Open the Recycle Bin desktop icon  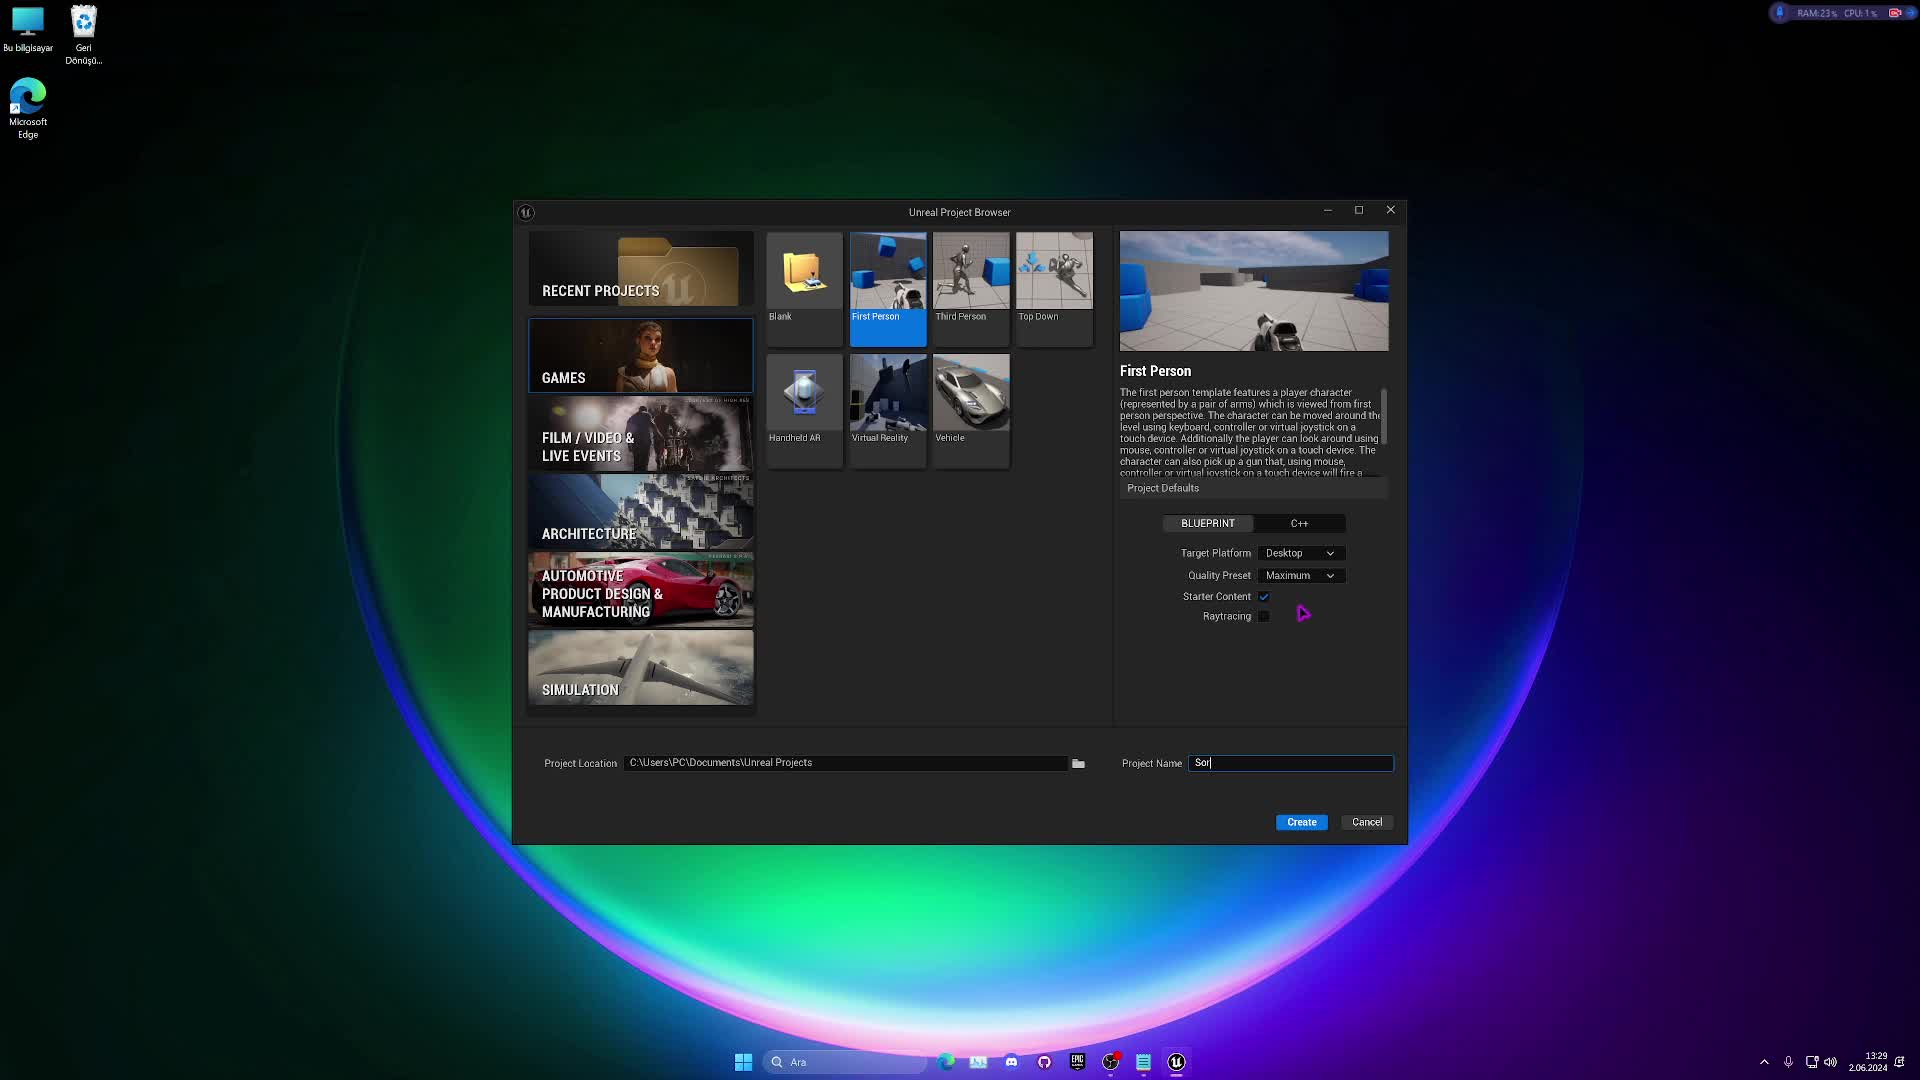(x=84, y=35)
